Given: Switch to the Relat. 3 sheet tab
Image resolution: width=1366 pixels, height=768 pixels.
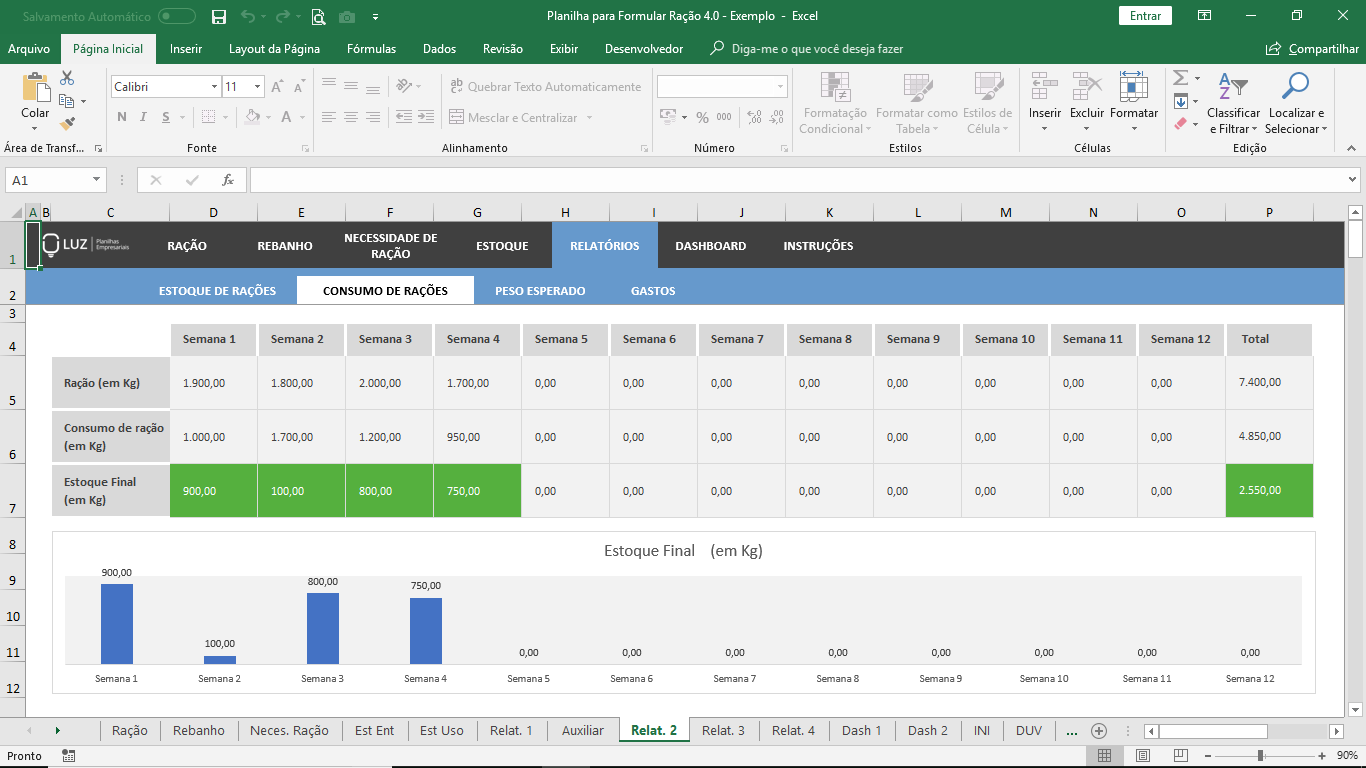Looking at the screenshot, I should [x=723, y=730].
